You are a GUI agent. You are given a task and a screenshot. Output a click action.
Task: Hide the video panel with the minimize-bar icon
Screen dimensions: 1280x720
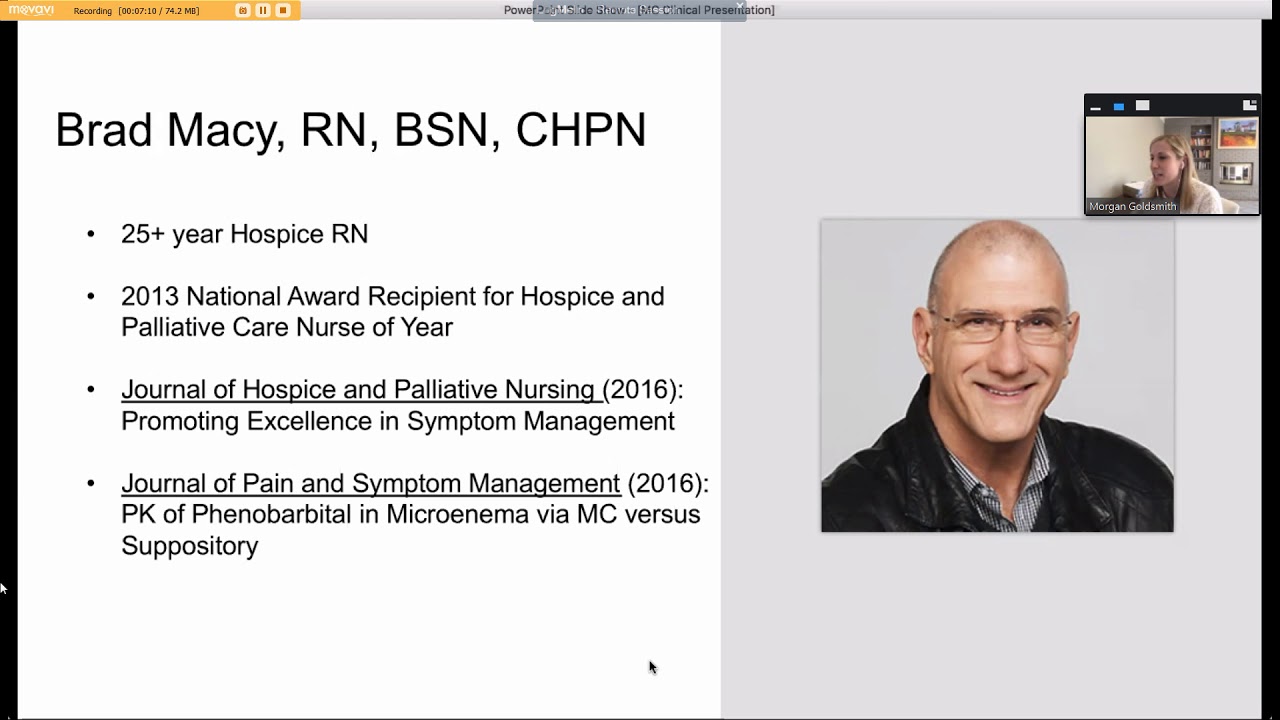coord(1096,106)
